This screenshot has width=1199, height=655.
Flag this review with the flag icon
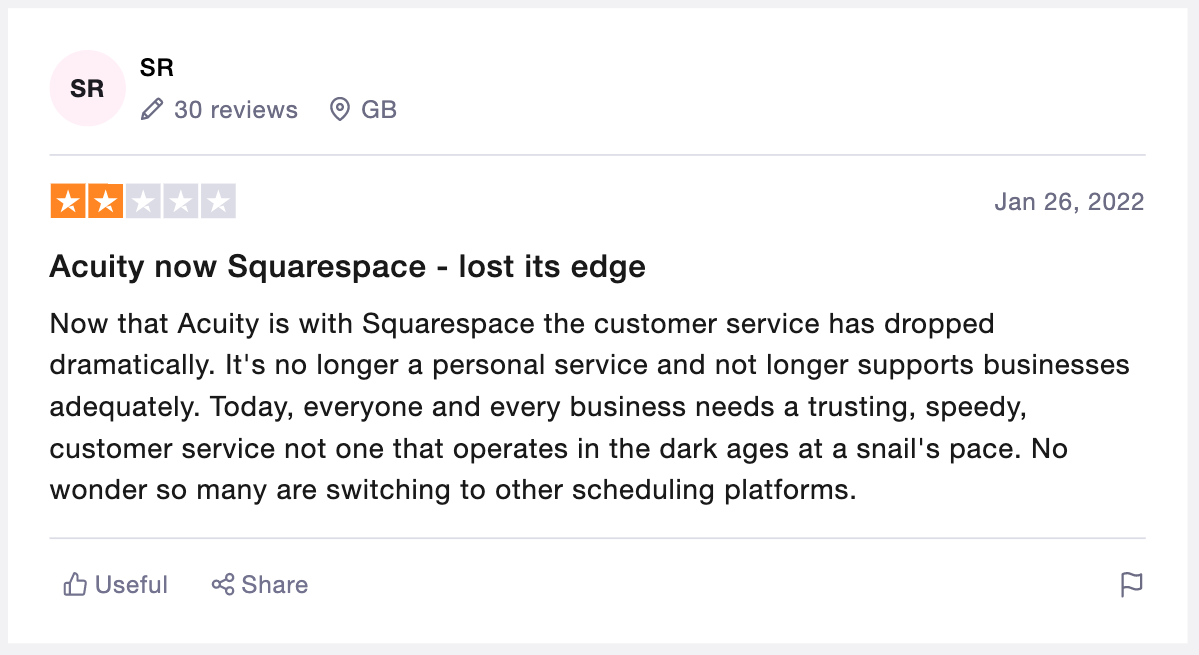point(1131,585)
